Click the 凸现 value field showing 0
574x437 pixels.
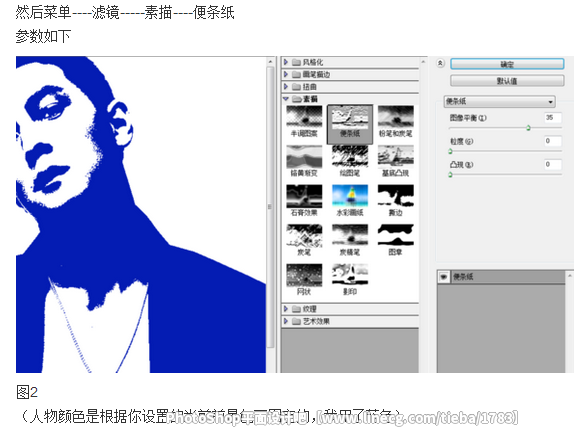(553, 164)
